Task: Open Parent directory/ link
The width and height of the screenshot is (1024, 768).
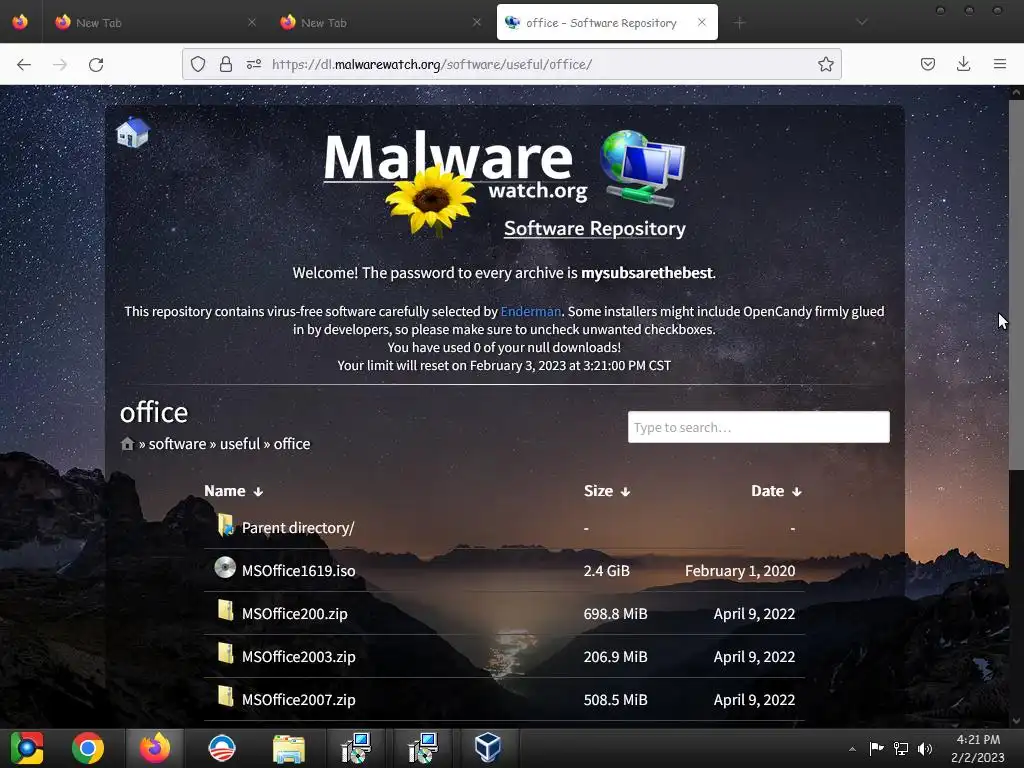Action: tap(298, 528)
